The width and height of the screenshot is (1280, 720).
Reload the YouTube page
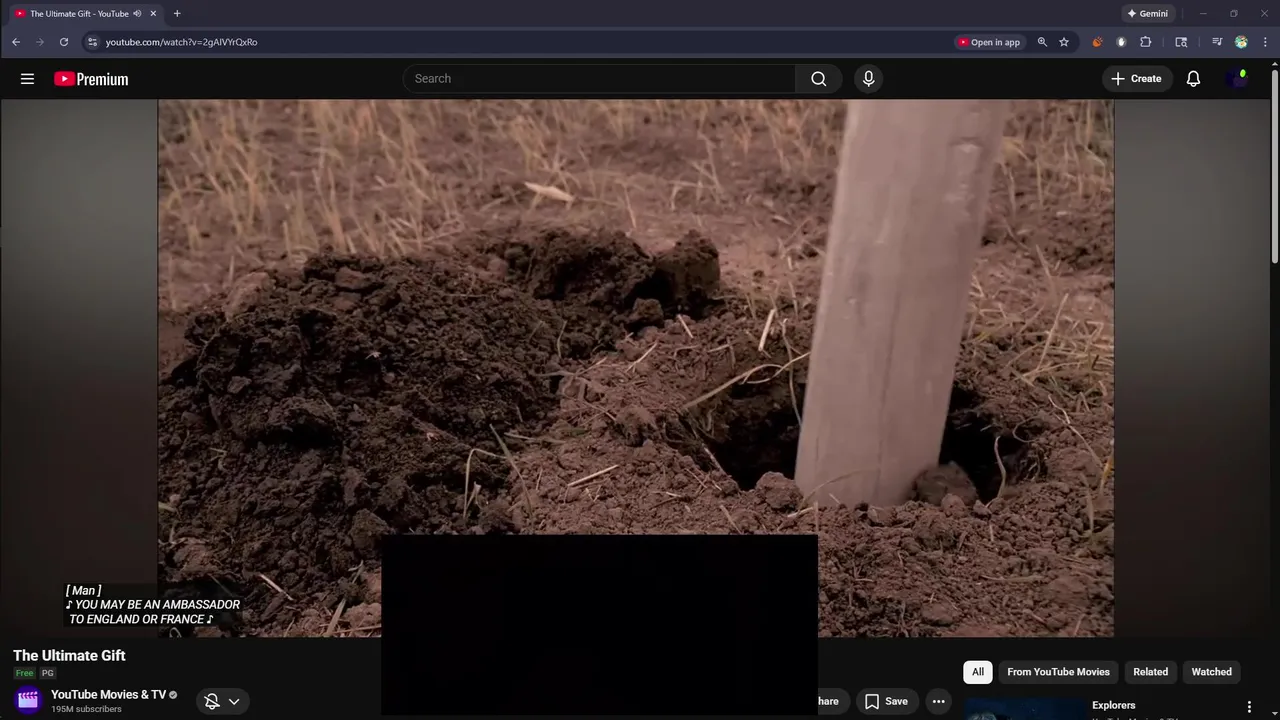64,42
